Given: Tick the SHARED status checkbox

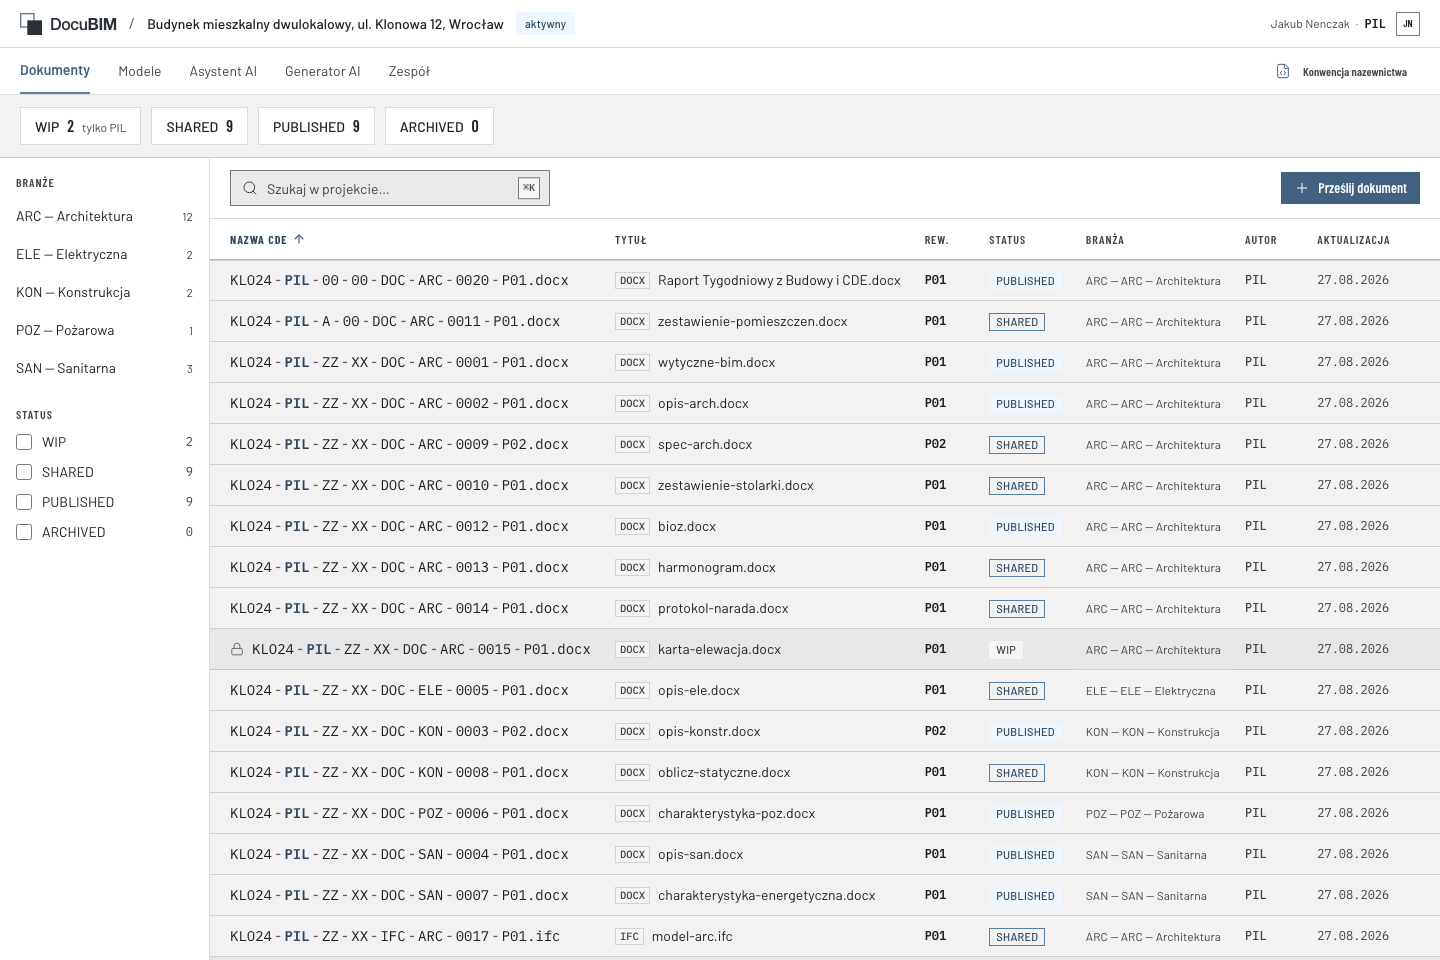Looking at the screenshot, I should [x=24, y=472].
